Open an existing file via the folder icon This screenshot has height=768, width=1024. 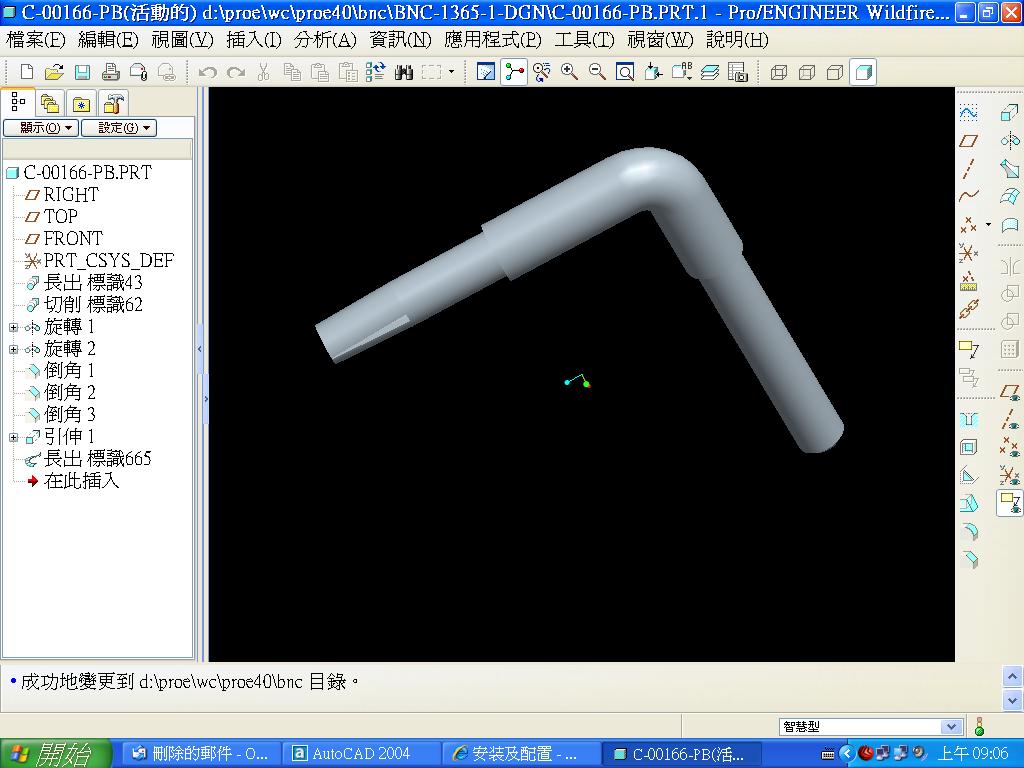pos(54,72)
